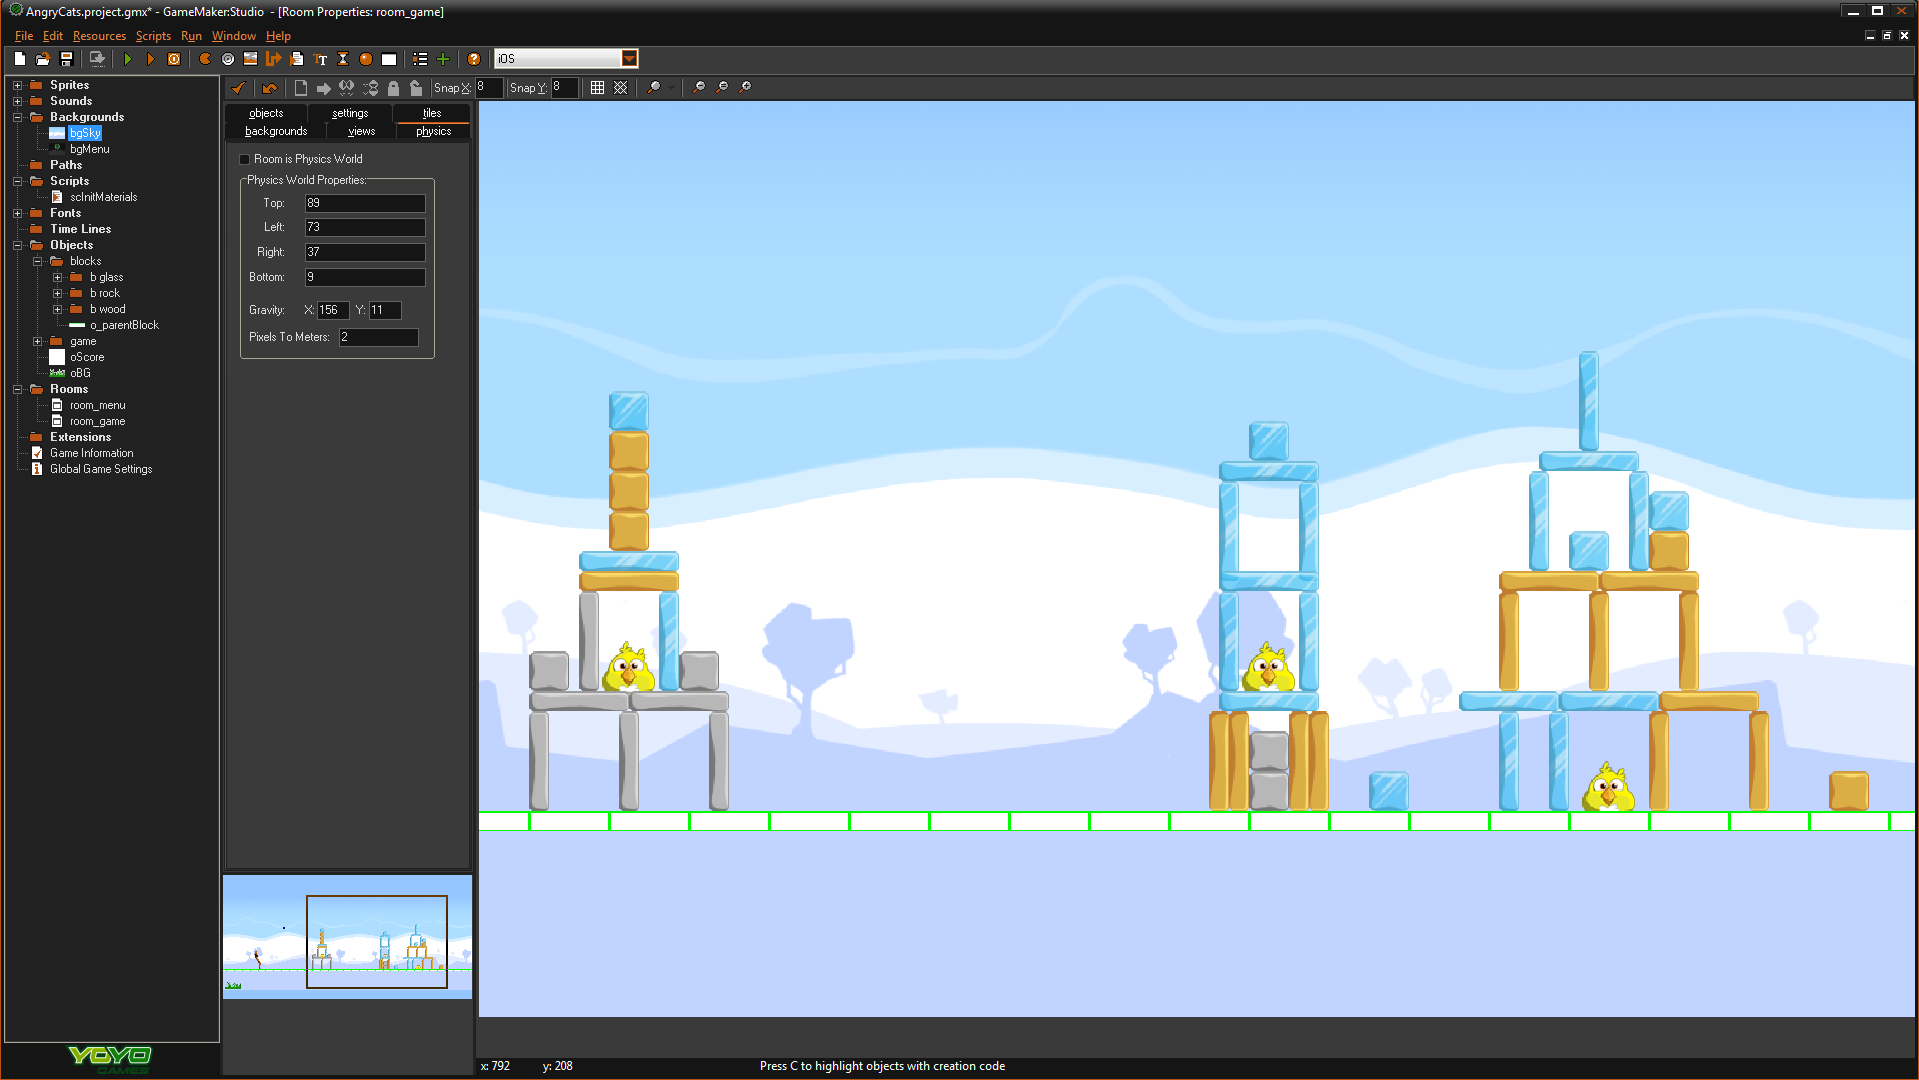Click the physics Top input field
Image resolution: width=1919 pixels, height=1080 pixels.
coord(365,203)
